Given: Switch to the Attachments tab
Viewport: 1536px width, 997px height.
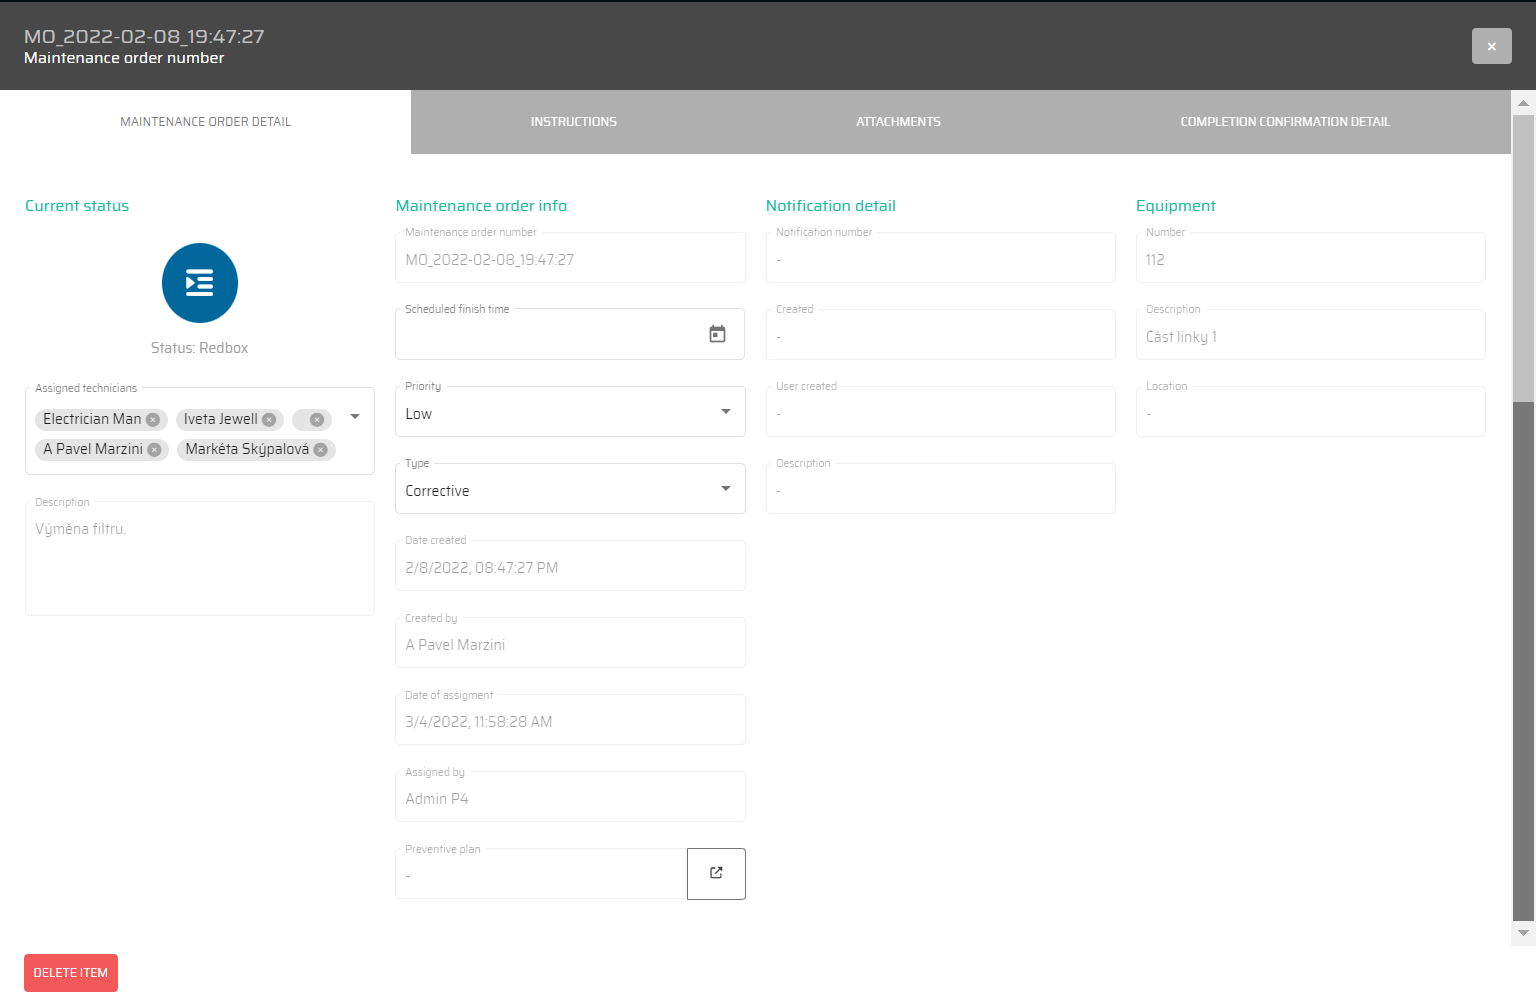Looking at the screenshot, I should (898, 122).
